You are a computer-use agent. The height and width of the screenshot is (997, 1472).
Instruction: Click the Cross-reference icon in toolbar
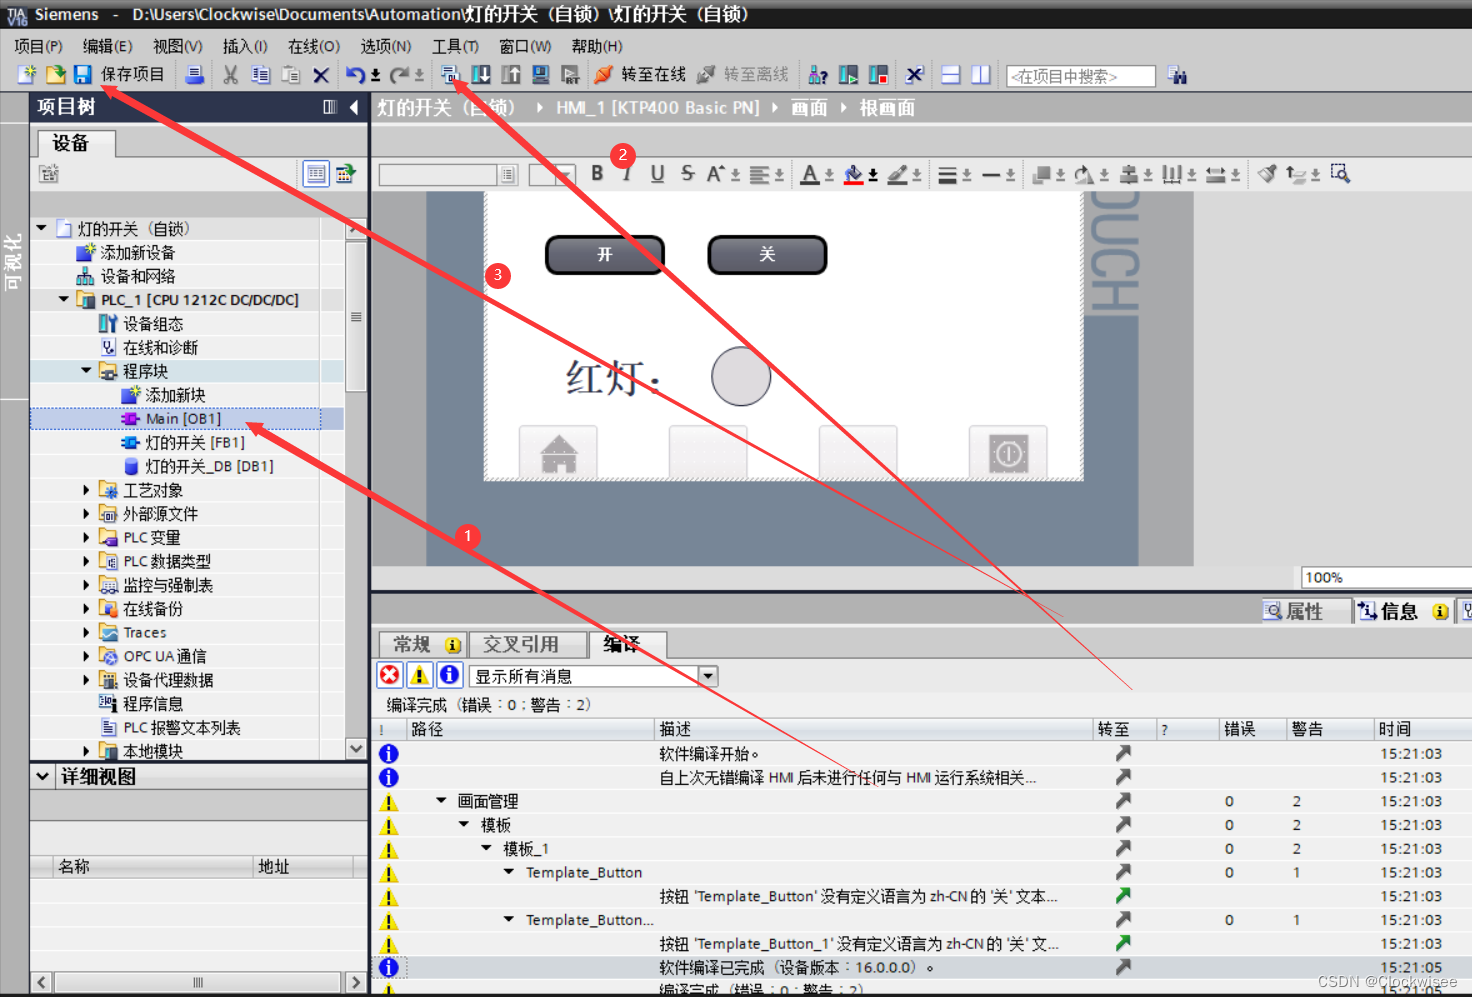915,75
